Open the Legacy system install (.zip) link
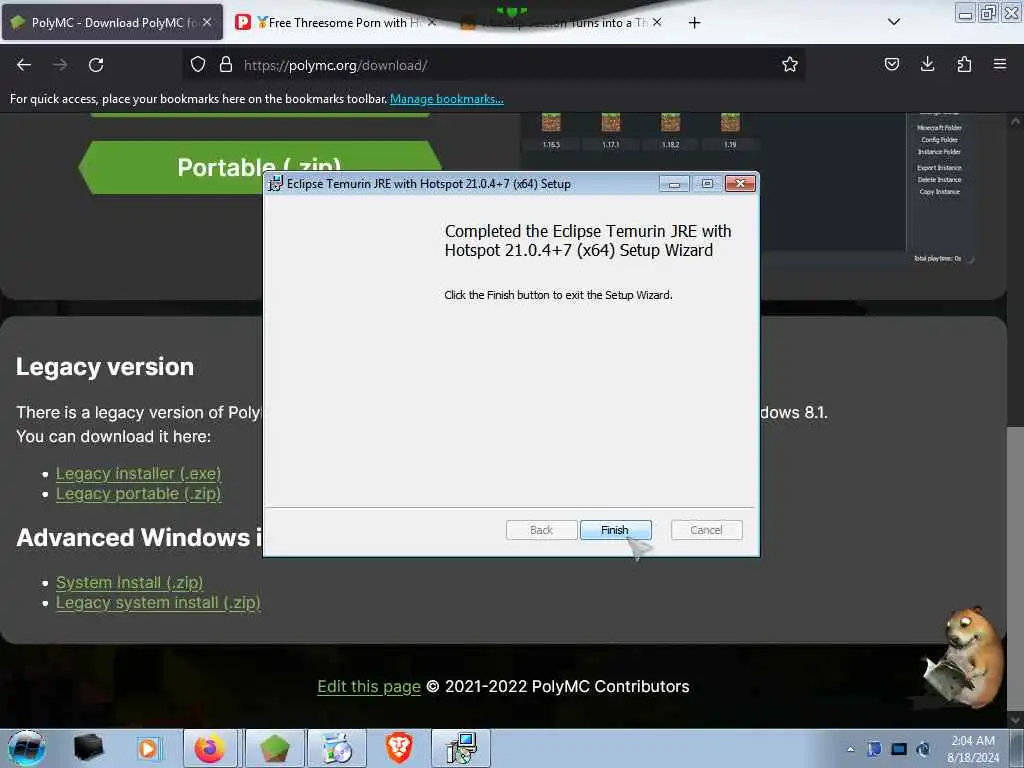 click(158, 603)
